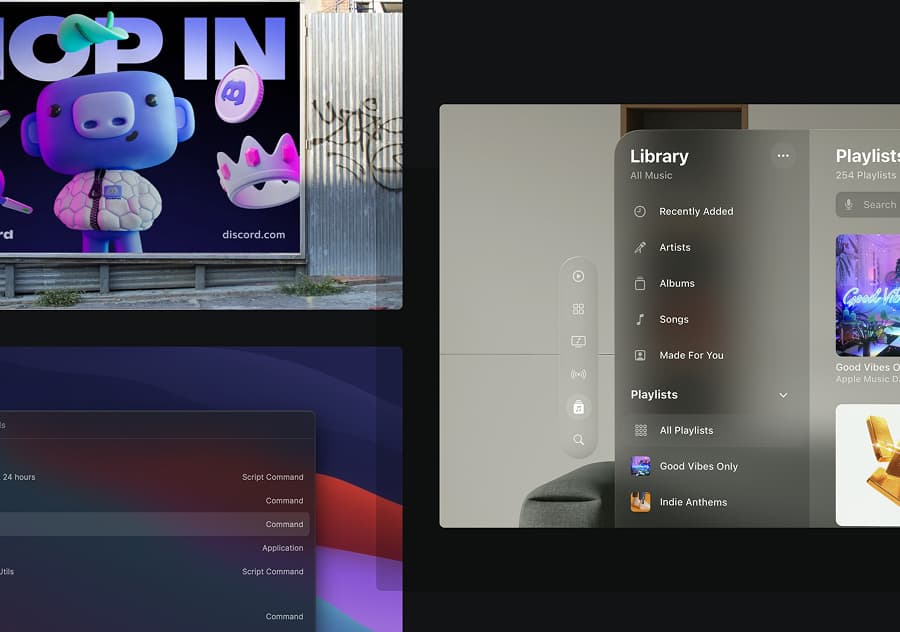Screen dimensions: 900x632
Task: Click the microphone icon beside Artists
Action: click(640, 247)
